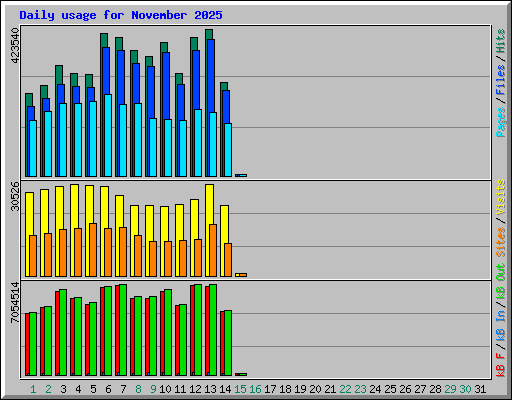The image size is (512, 400).
Task: Click the Sites legend label
Action: click(x=501, y=242)
